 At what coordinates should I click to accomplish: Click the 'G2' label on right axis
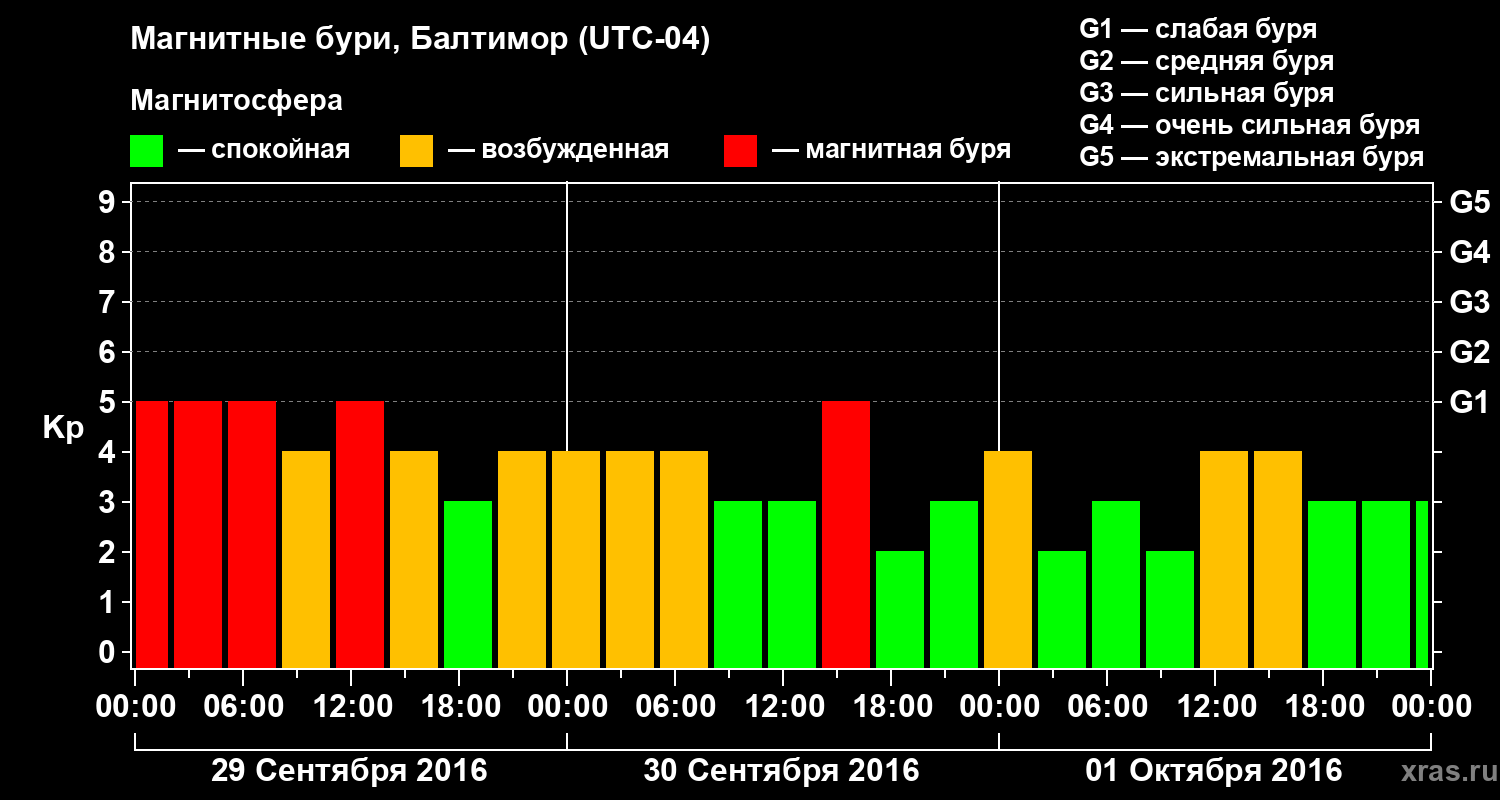tap(1469, 353)
